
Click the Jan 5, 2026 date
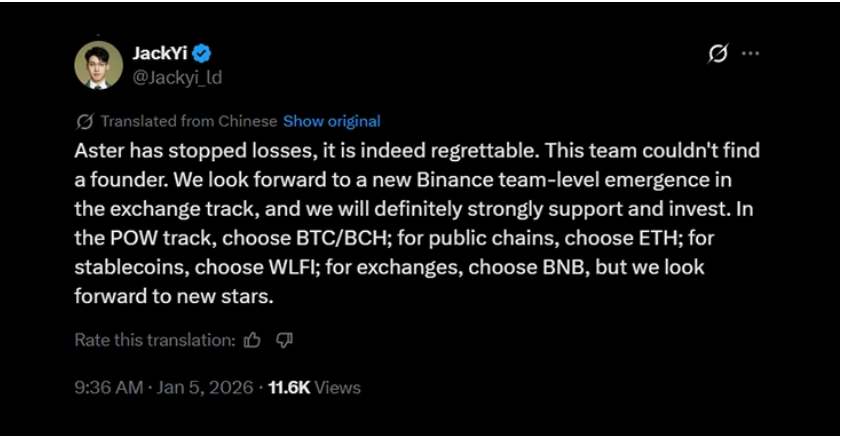(x=205, y=387)
